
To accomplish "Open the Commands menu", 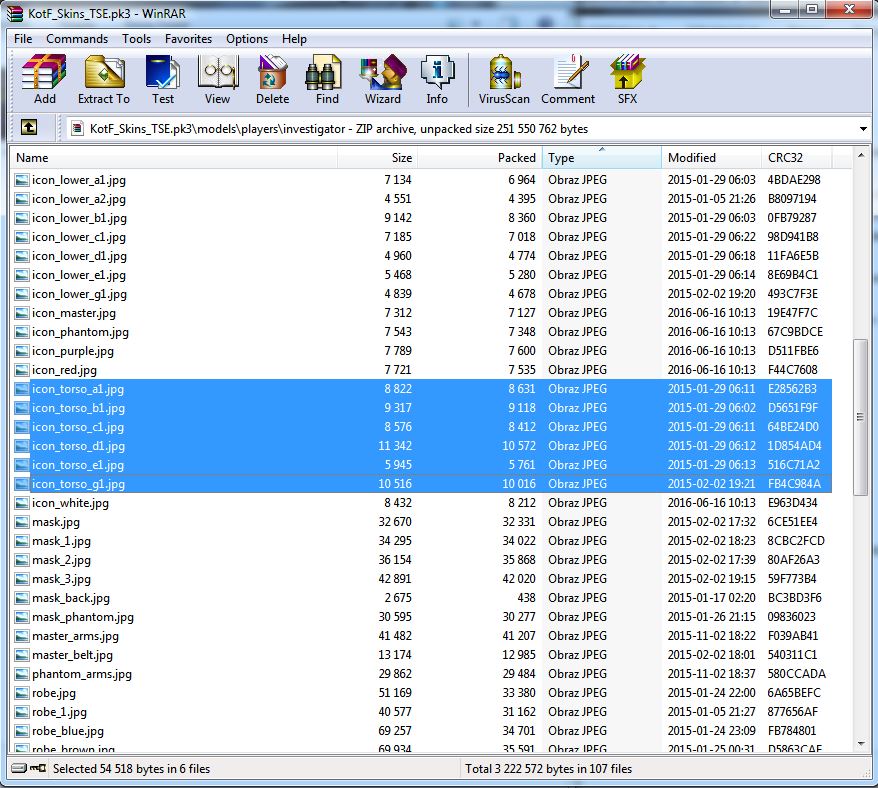I will click(77, 39).
